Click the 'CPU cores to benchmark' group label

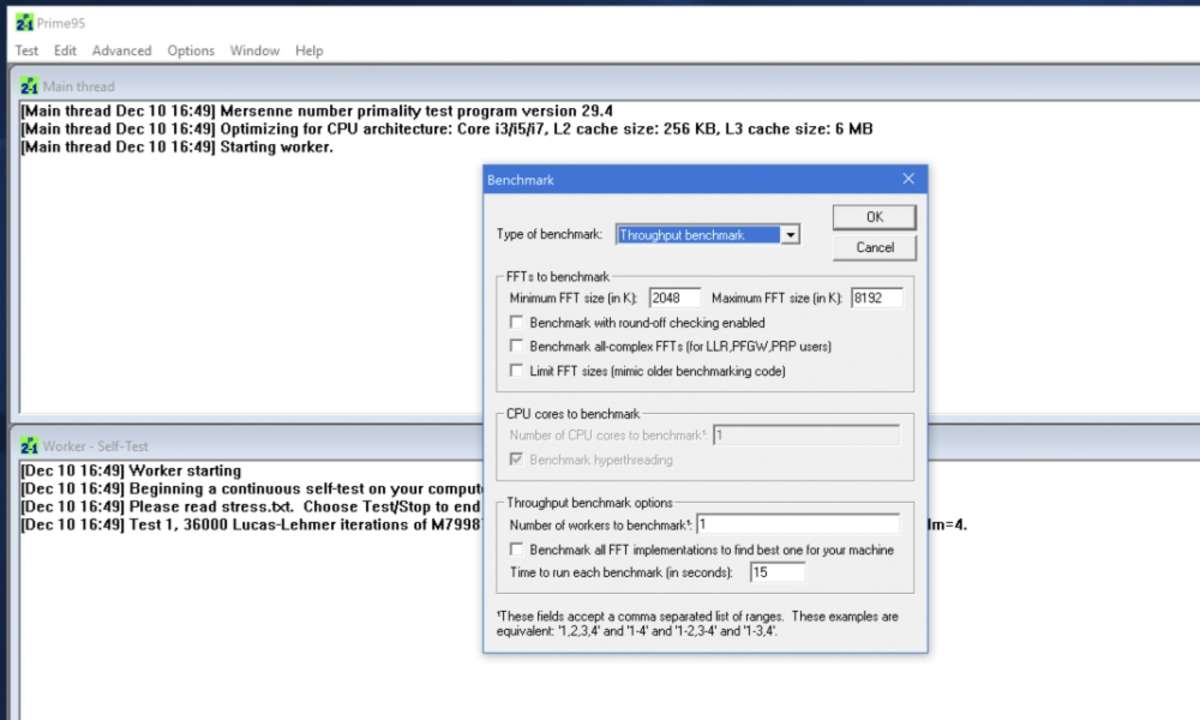pos(573,414)
